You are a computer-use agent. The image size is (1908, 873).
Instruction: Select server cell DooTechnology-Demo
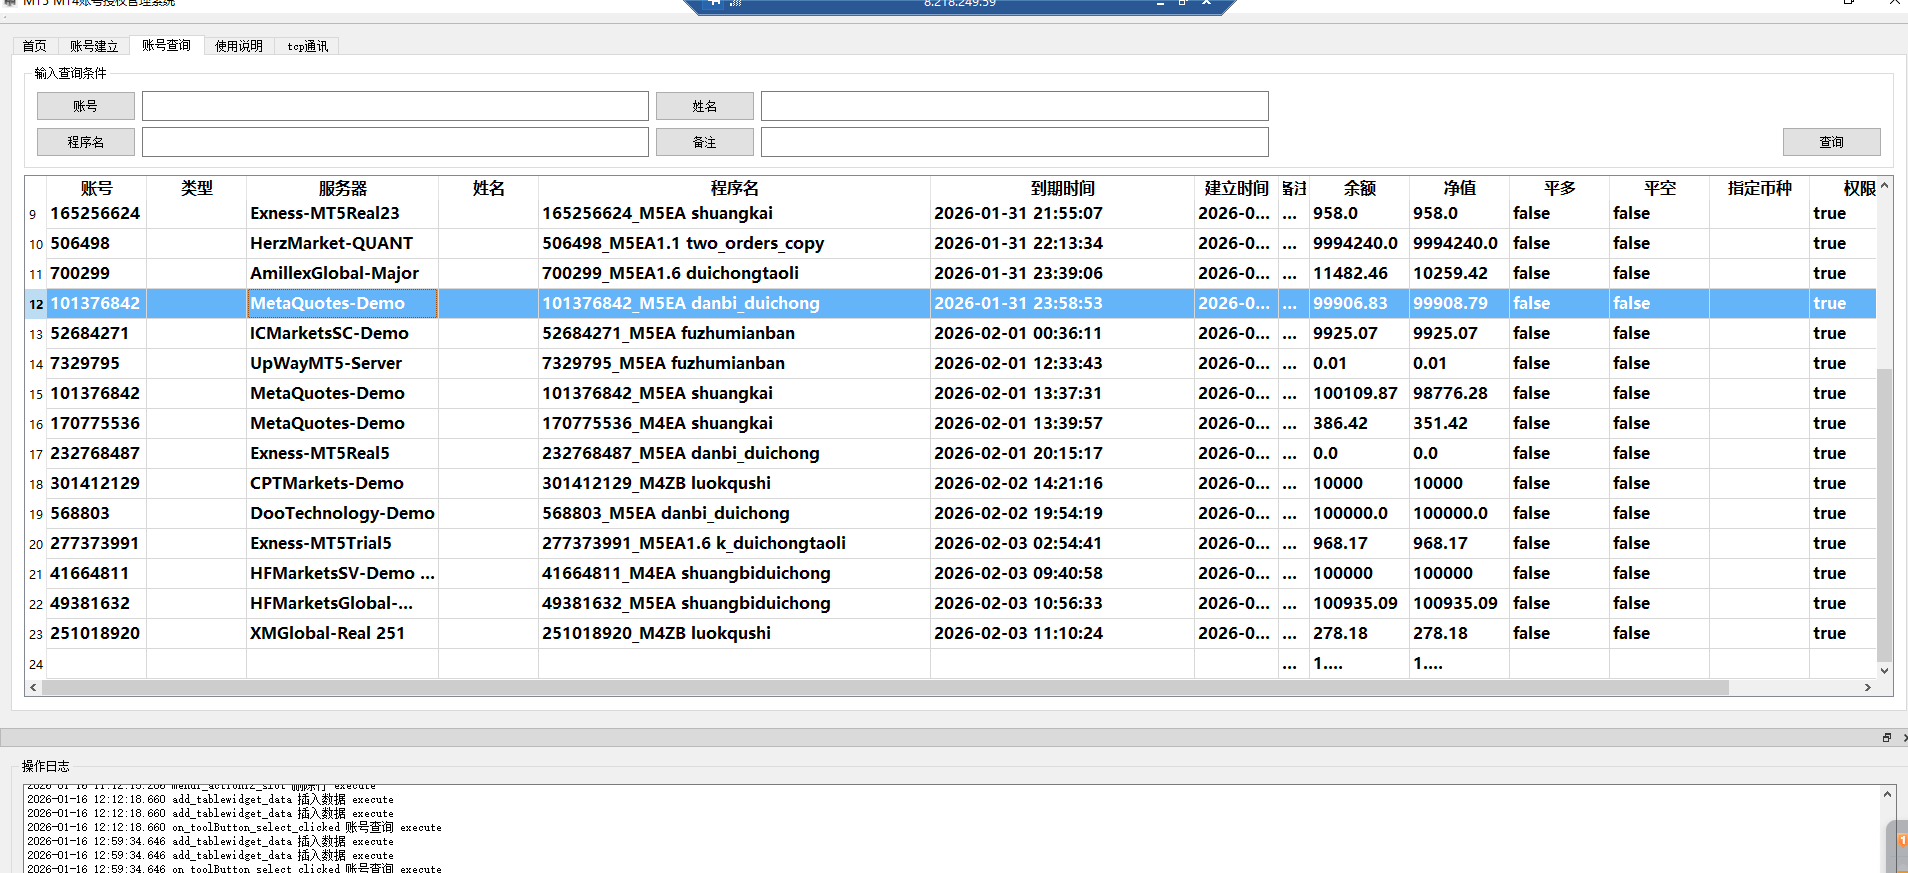342,514
